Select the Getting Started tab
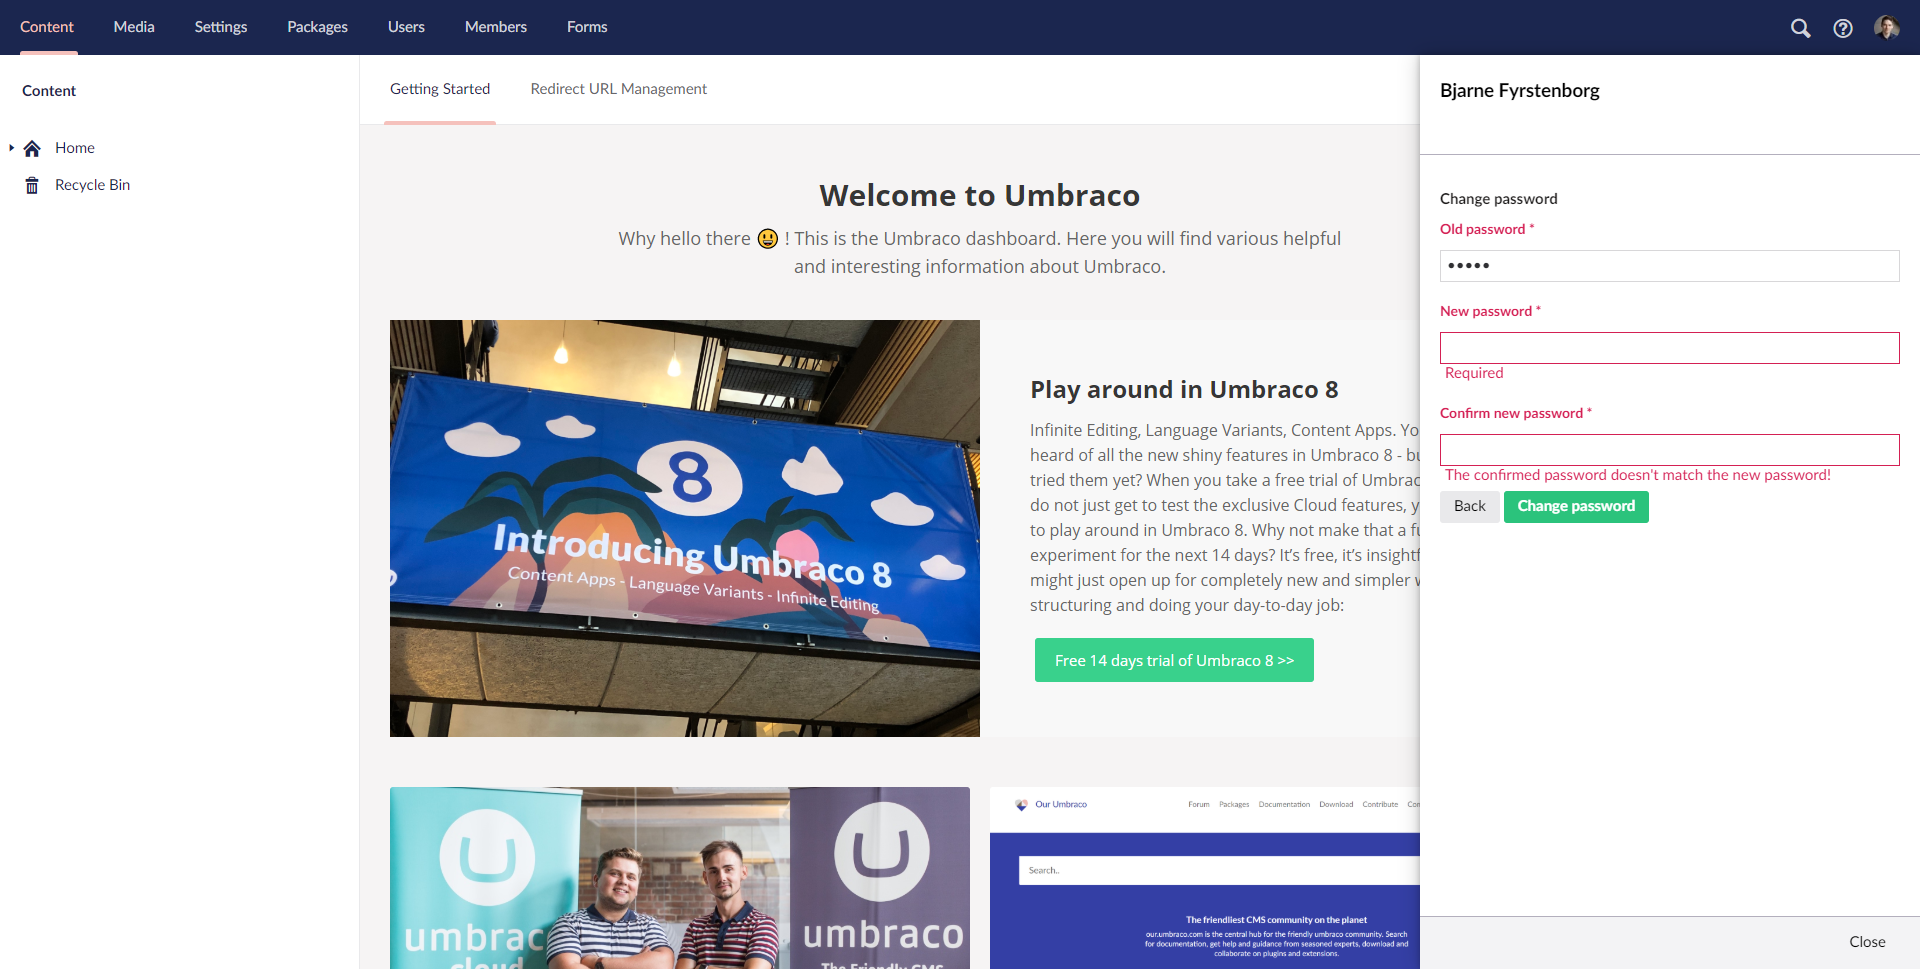The width and height of the screenshot is (1920, 969). pyautogui.click(x=440, y=89)
